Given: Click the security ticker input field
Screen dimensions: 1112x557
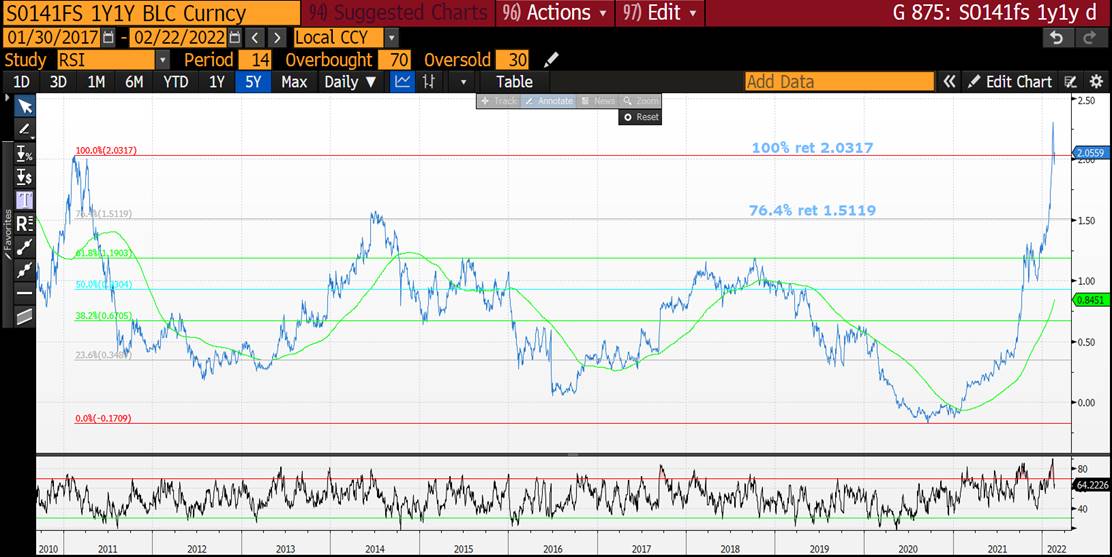Looking at the screenshot, I should coord(151,13).
